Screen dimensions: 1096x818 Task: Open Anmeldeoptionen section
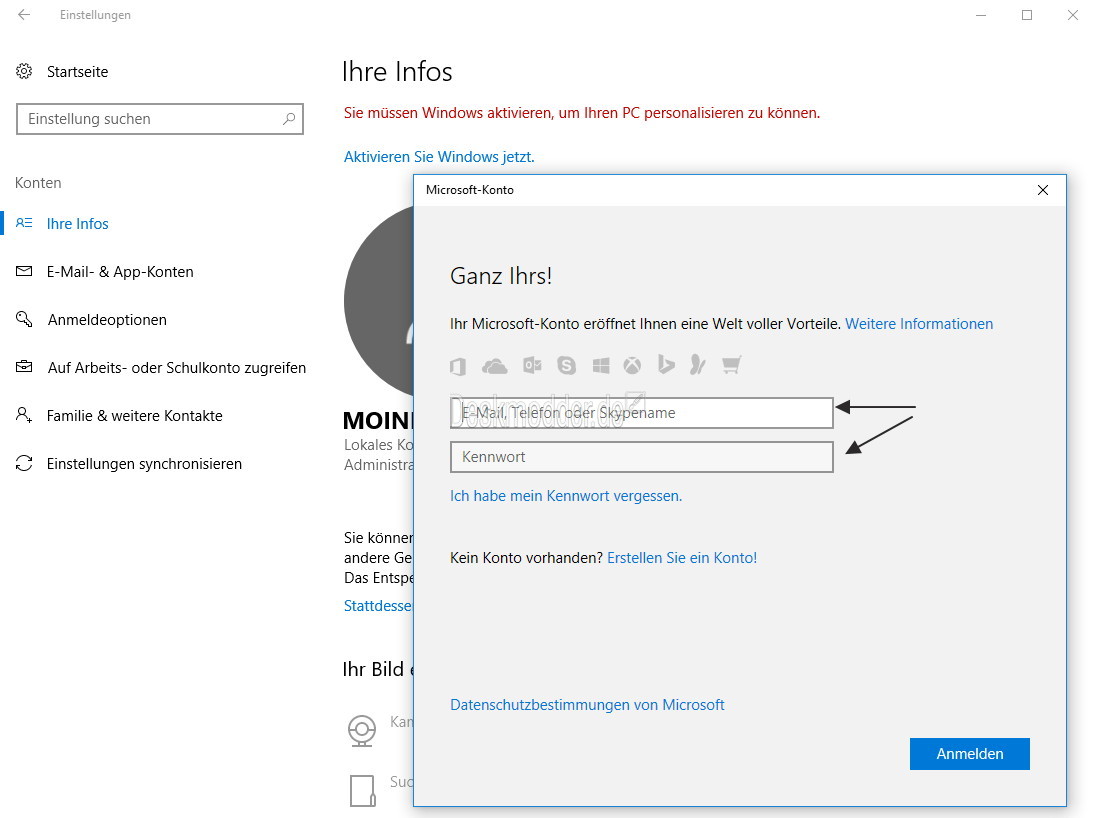tap(107, 320)
